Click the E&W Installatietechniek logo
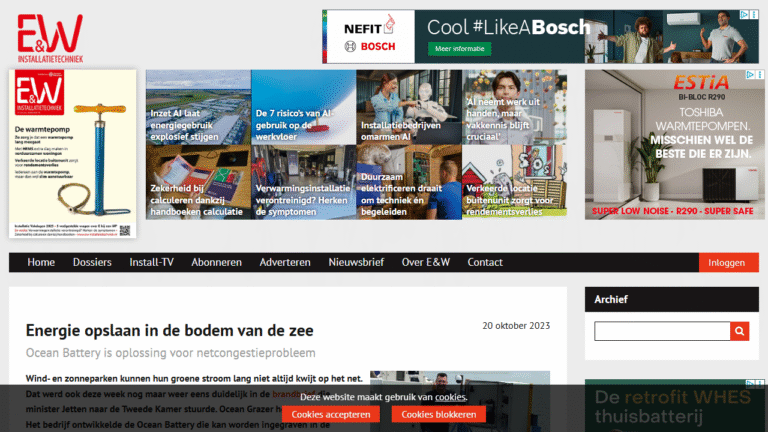This screenshot has width=768, height=432. (x=50, y=39)
